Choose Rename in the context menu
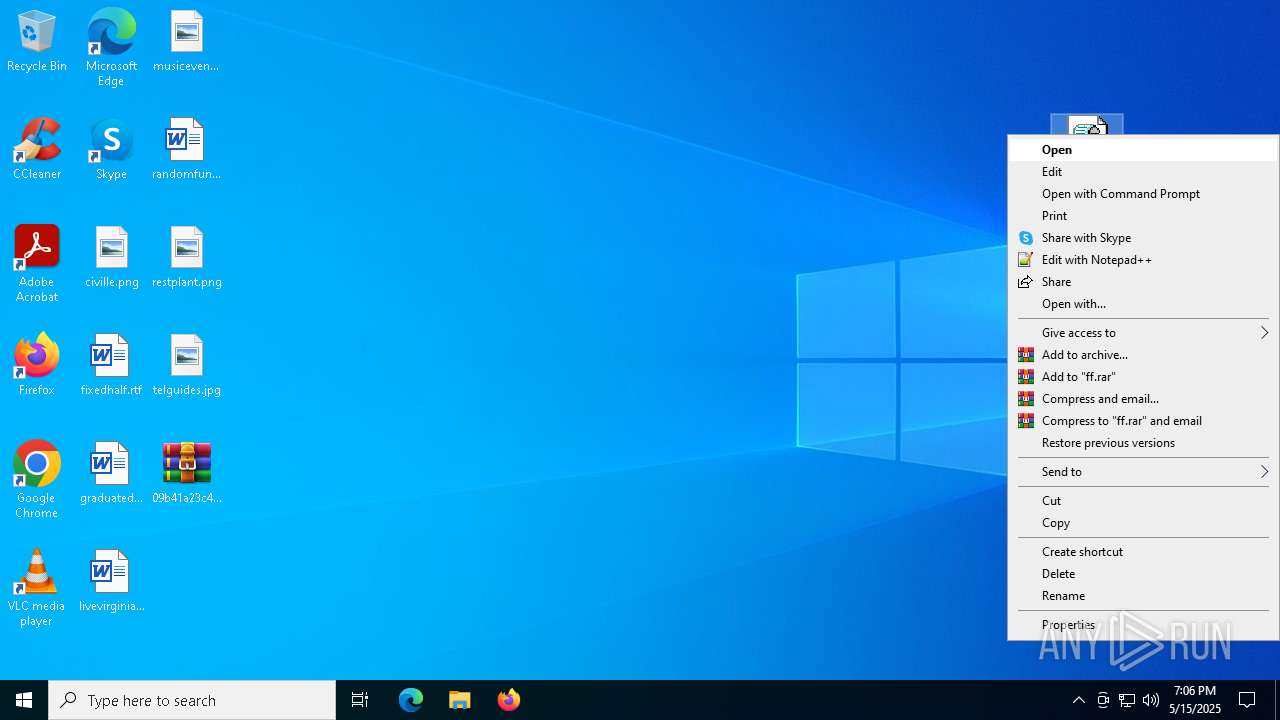Image resolution: width=1280 pixels, height=720 pixels. coord(1143,596)
